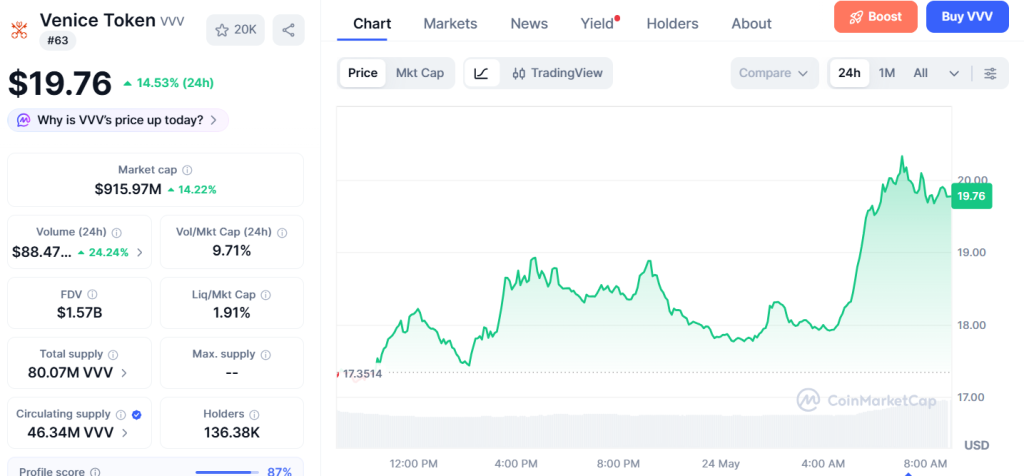
Task: Switch to TradingView chart mode
Action: pos(557,73)
